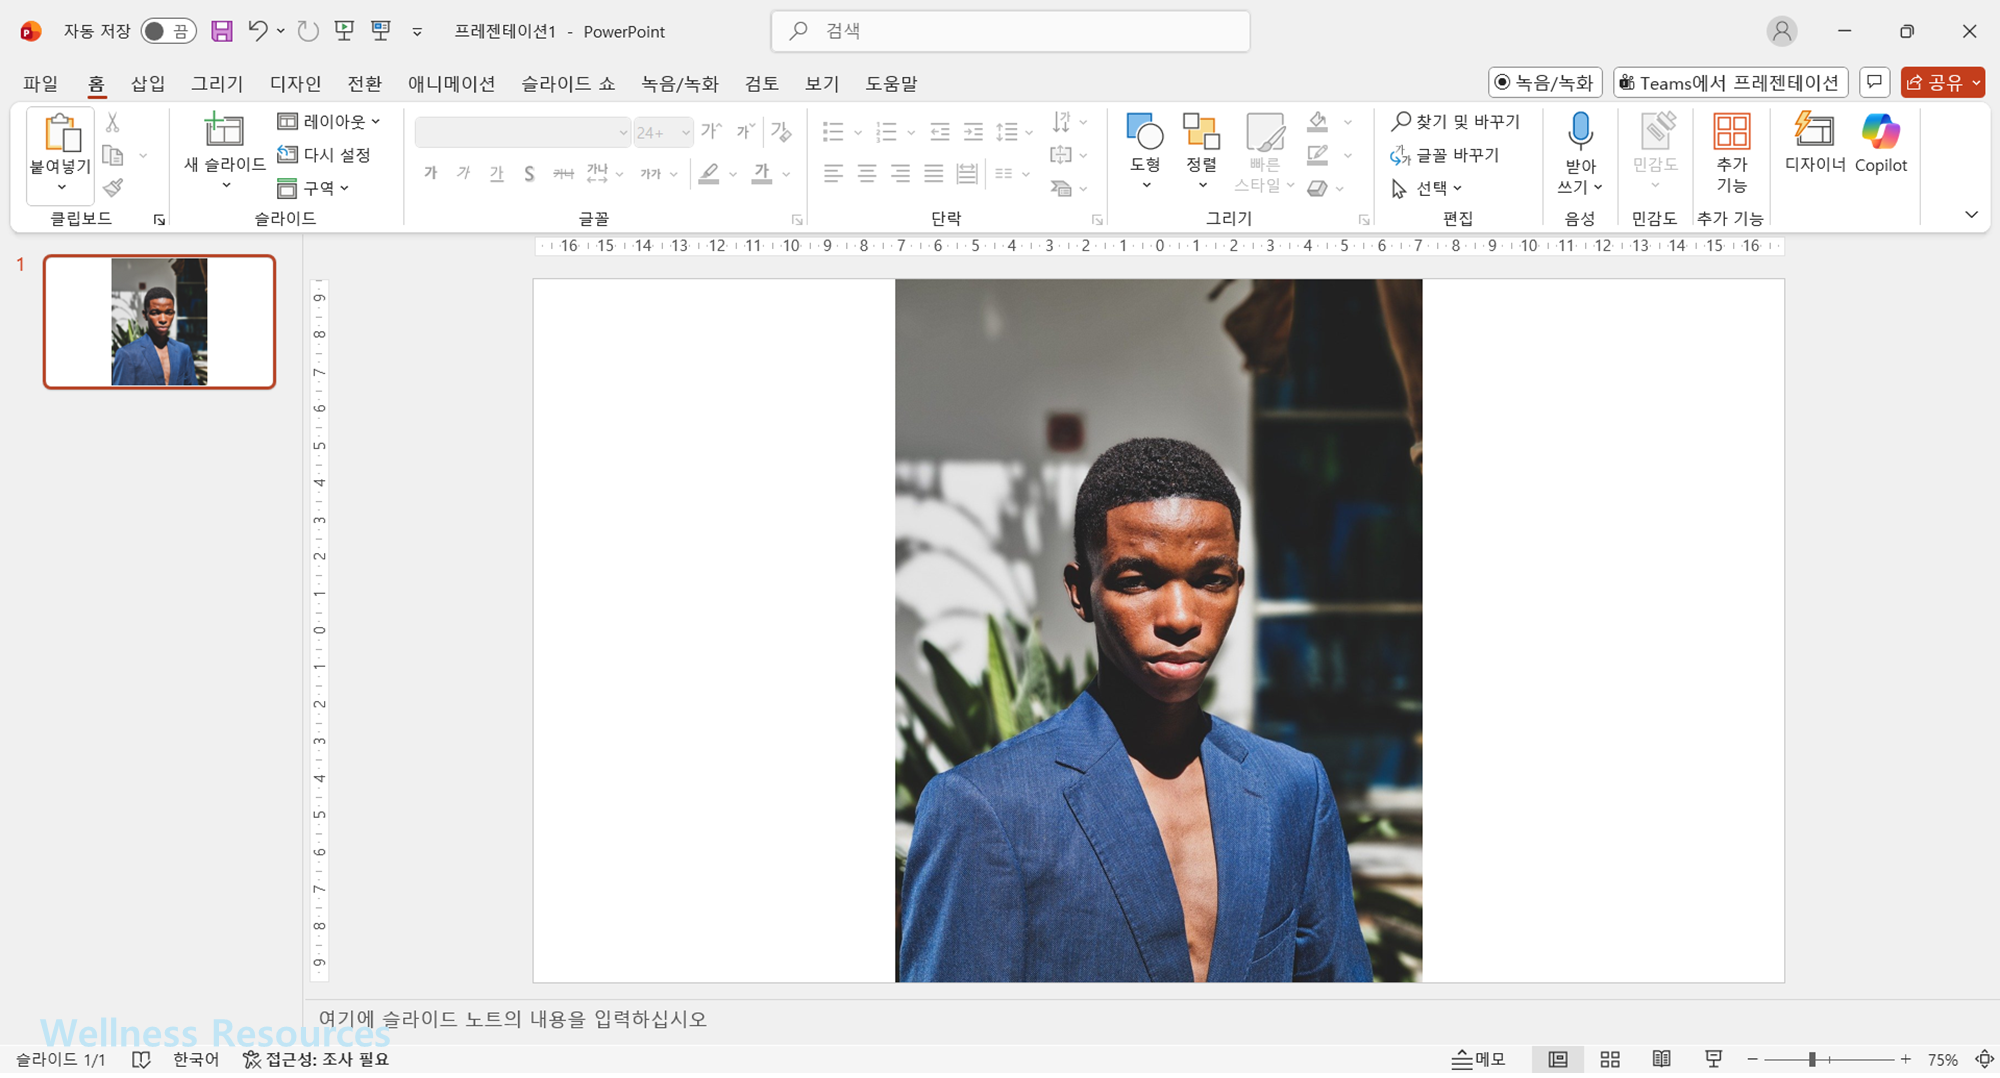Toggle Underline formatting
Image resolution: width=2000 pixels, height=1078 pixels.
click(497, 174)
